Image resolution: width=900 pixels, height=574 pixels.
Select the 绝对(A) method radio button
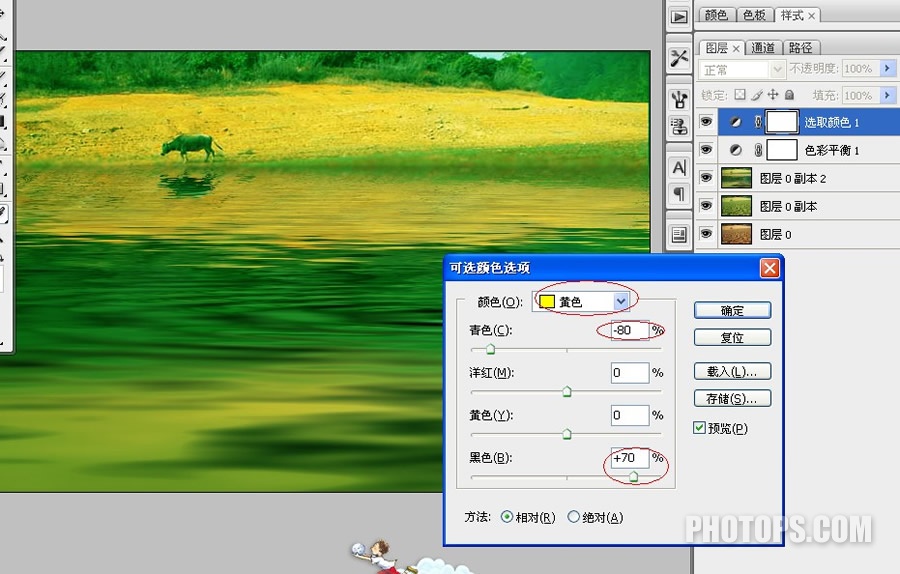tap(573, 517)
